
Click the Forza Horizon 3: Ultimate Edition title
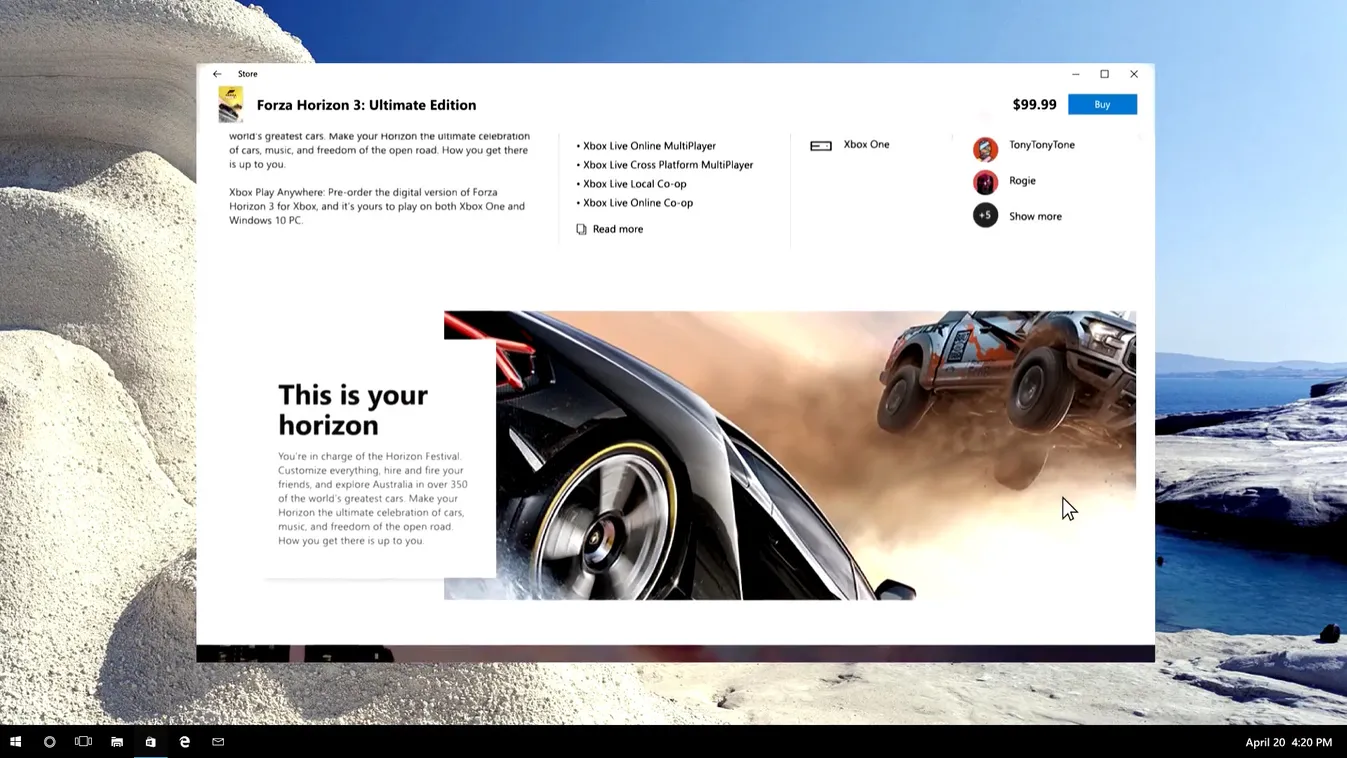366,105
